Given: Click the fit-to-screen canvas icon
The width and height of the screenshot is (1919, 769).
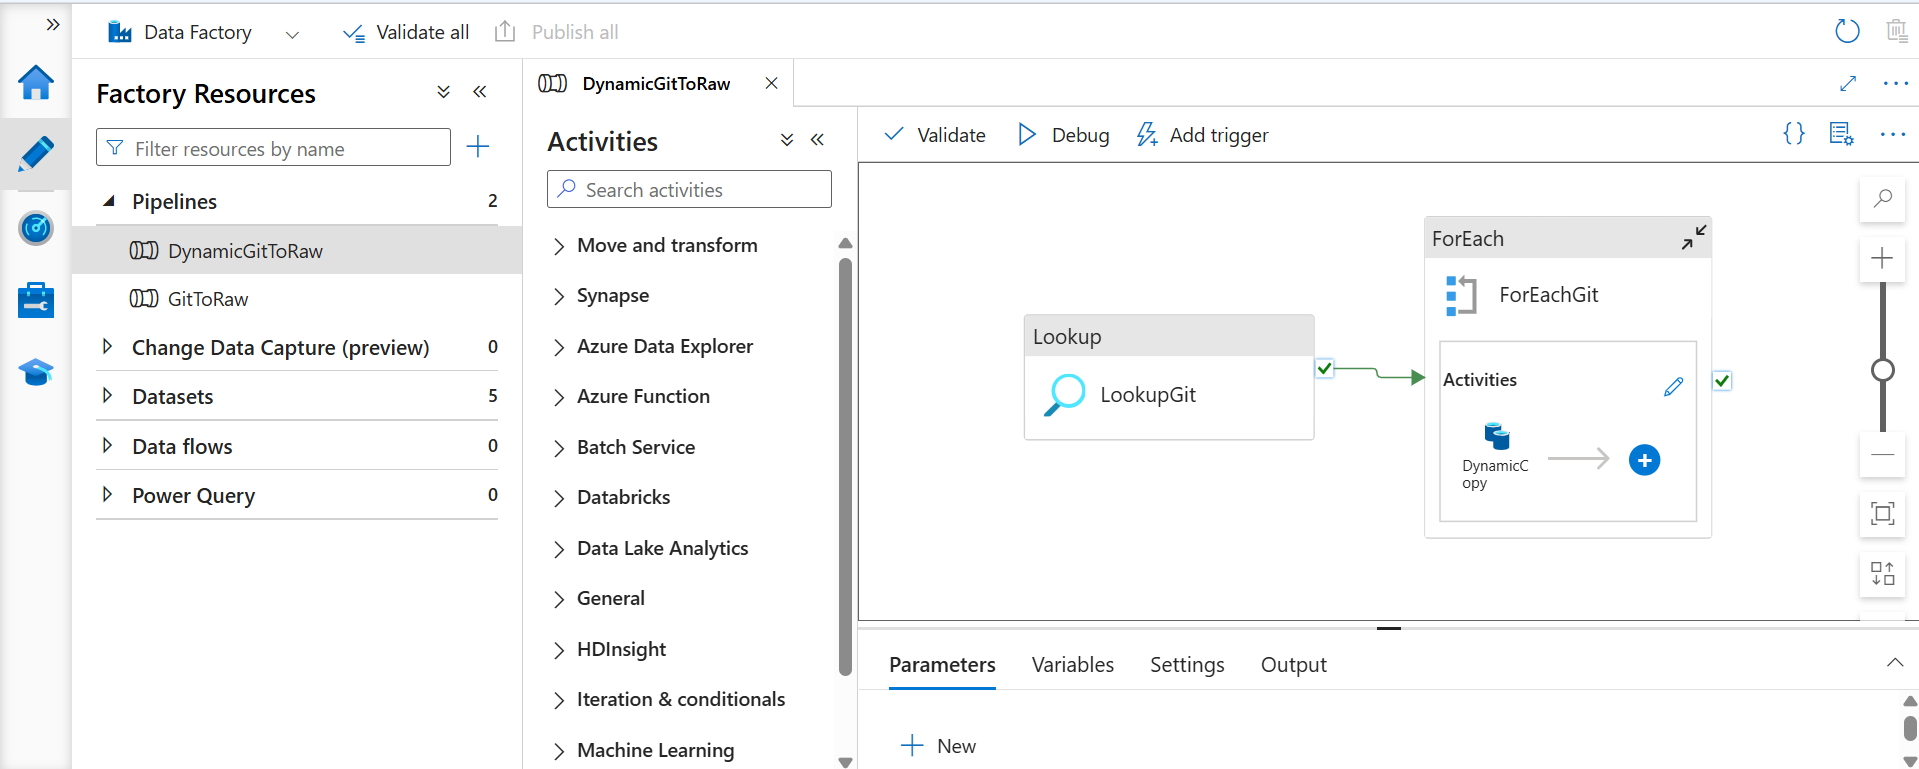Looking at the screenshot, I should [1882, 514].
